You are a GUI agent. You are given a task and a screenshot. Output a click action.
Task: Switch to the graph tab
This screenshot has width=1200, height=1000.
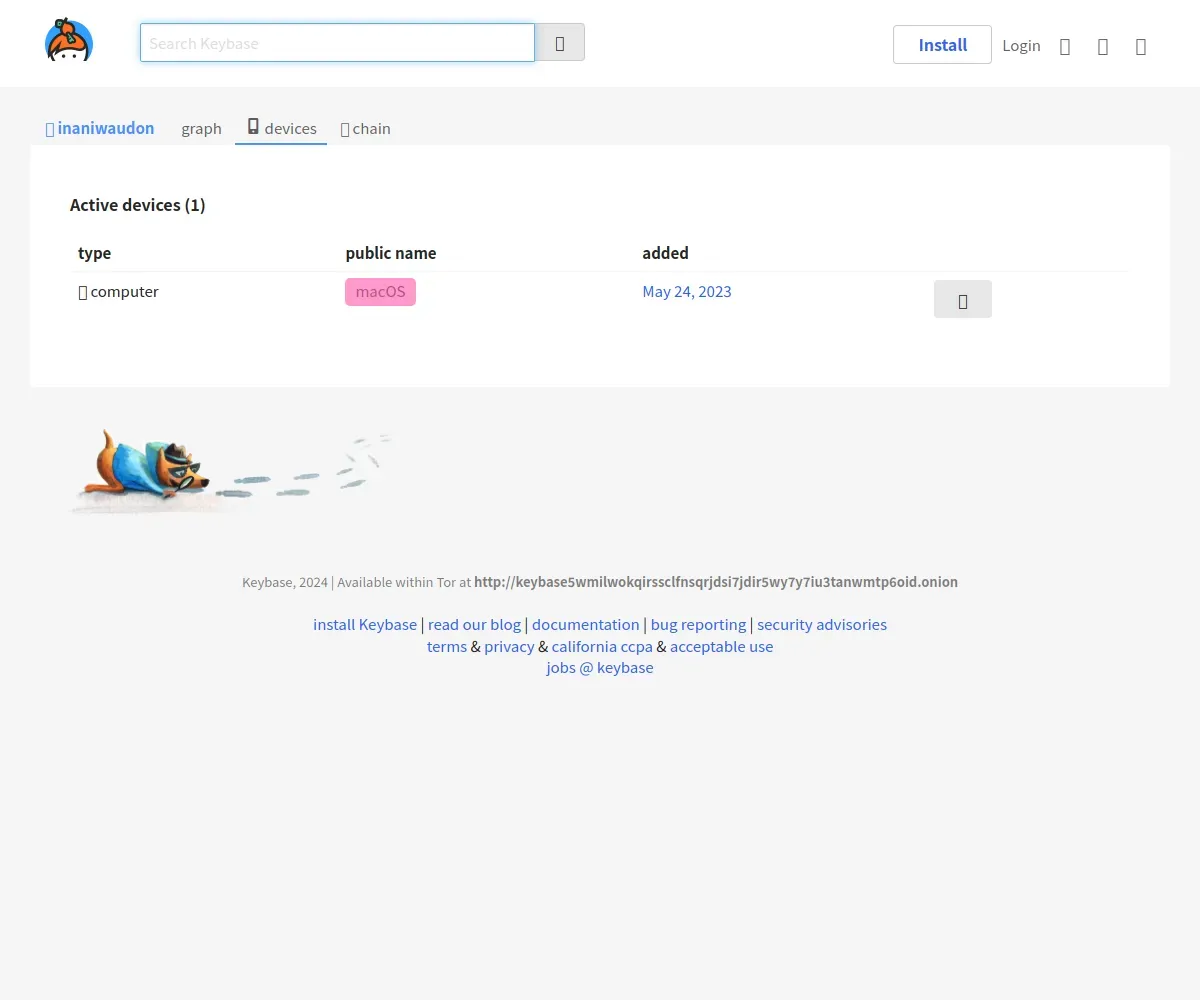201,129
